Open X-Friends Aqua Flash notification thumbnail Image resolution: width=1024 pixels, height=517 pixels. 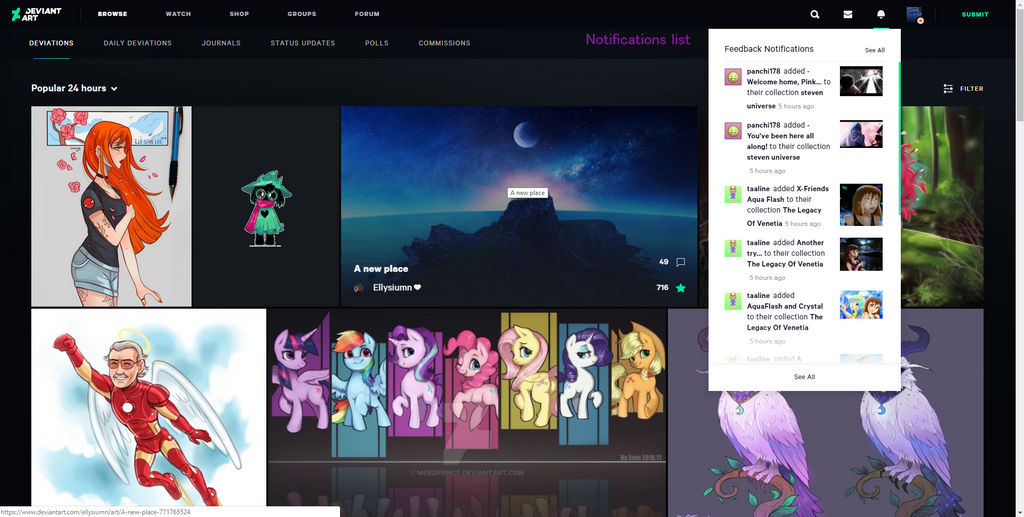[861, 205]
